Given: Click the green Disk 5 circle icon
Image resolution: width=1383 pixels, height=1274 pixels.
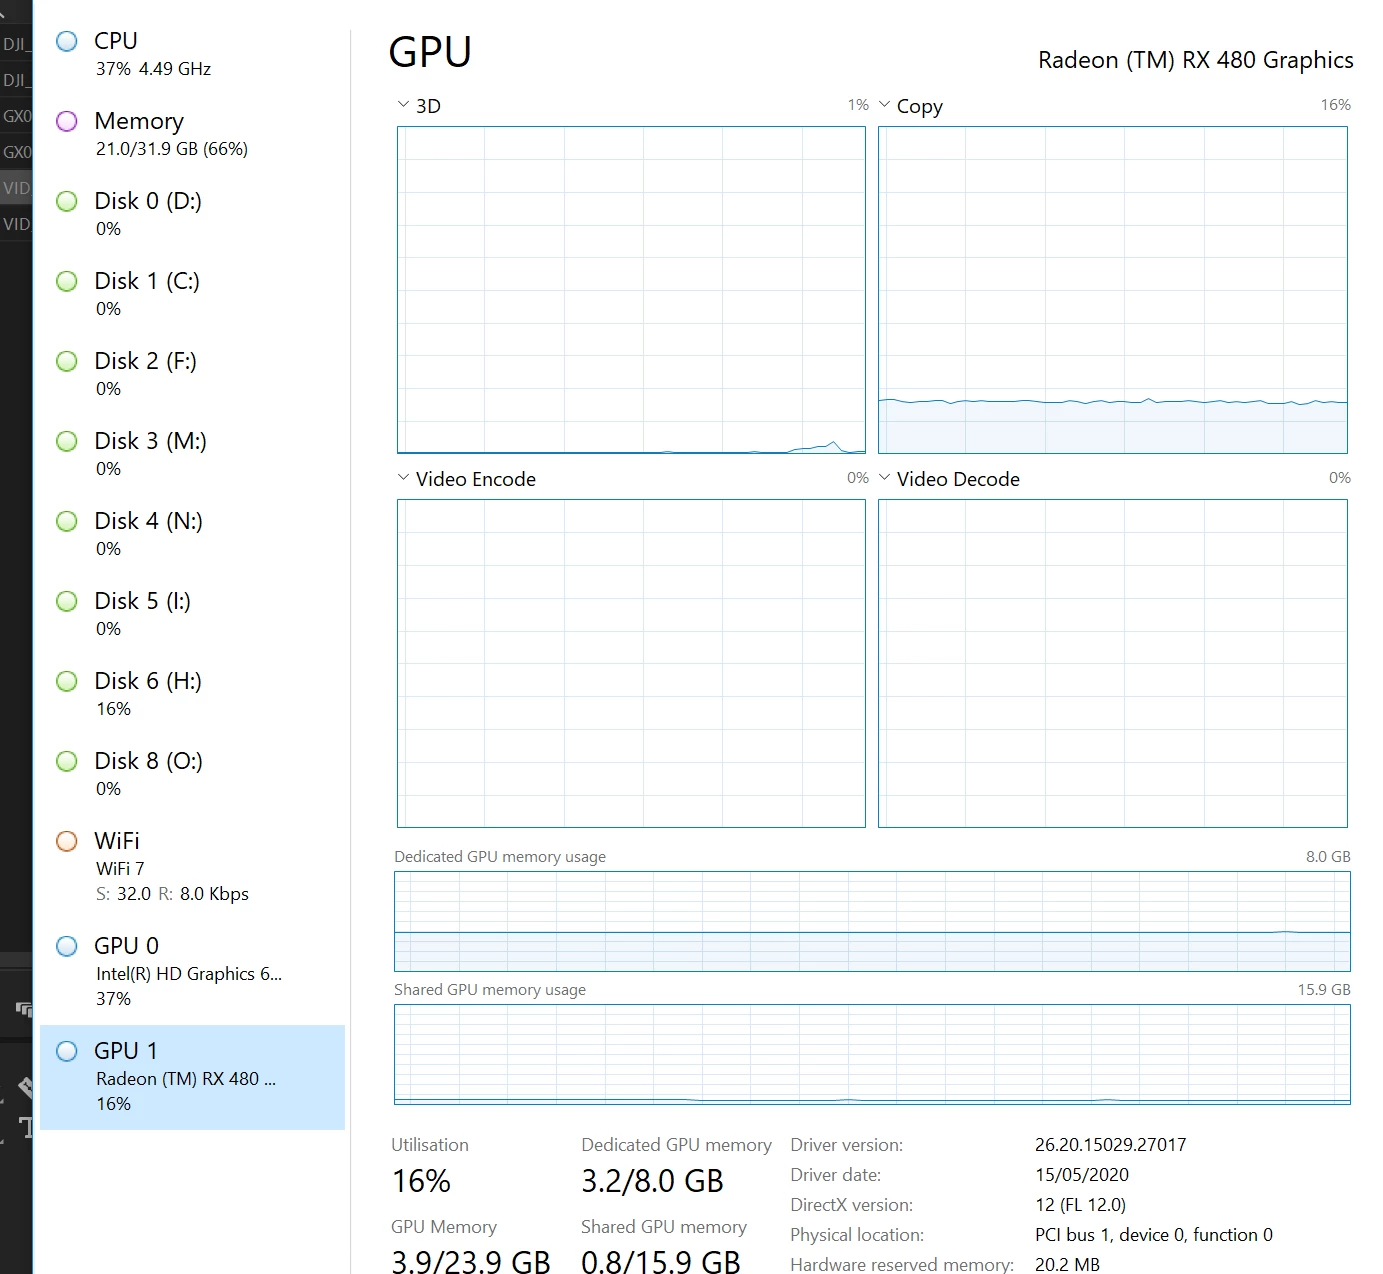Looking at the screenshot, I should pos(67,601).
